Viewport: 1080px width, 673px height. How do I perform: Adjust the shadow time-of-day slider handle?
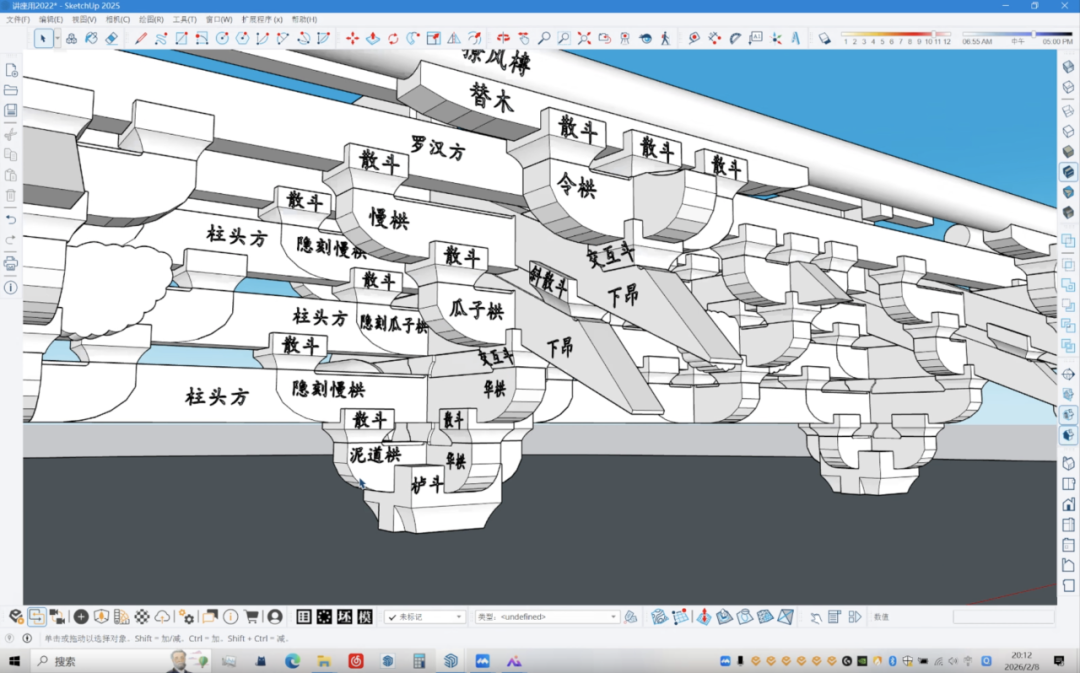point(1033,33)
